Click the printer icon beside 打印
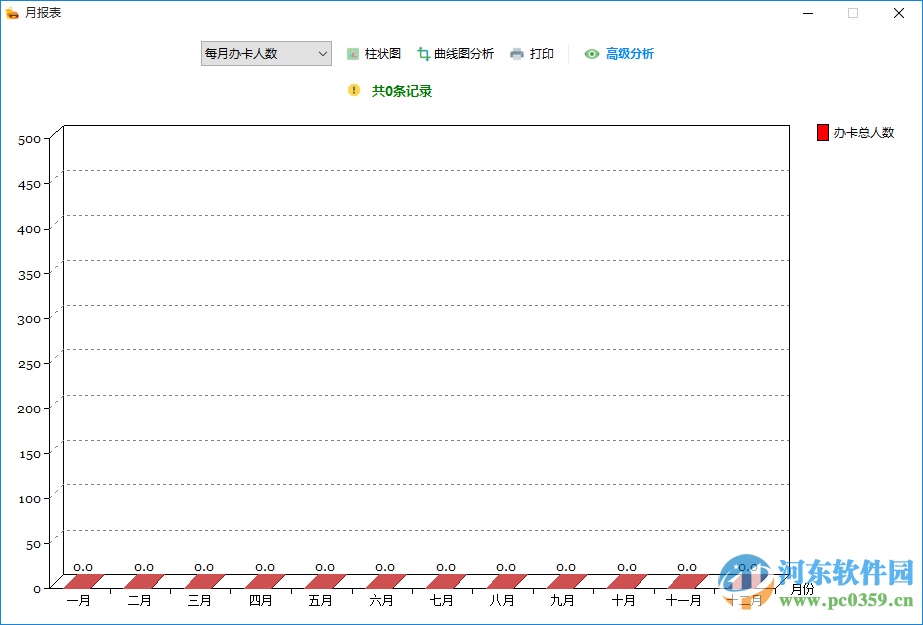The height and width of the screenshot is (625, 923). 517,53
